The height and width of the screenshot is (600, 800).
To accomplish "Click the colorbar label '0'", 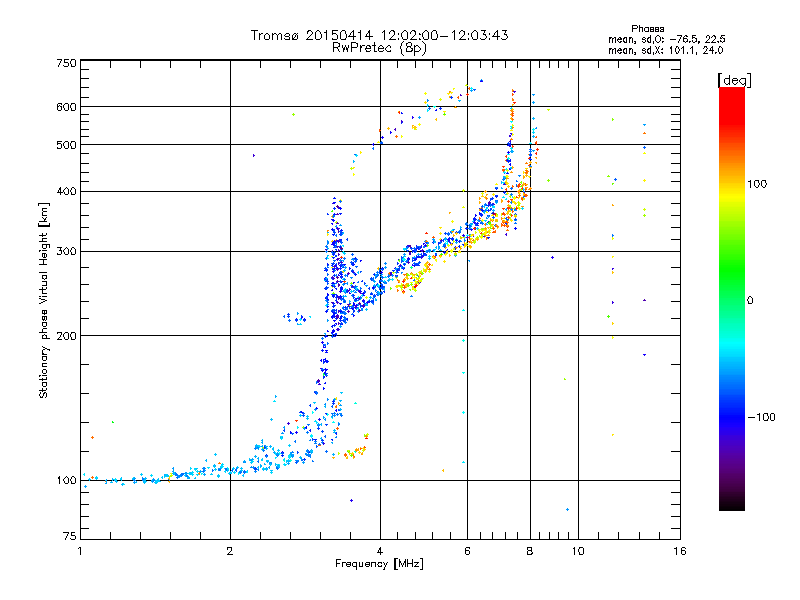I will tap(750, 301).
